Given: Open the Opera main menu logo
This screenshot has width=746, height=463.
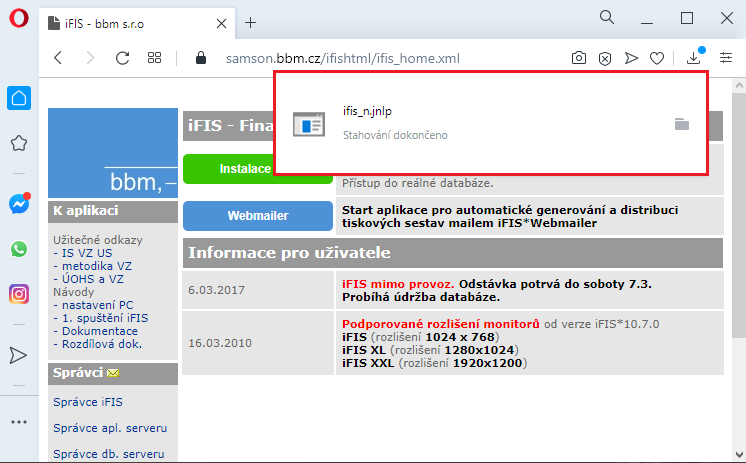Looking at the screenshot, I should [19, 19].
